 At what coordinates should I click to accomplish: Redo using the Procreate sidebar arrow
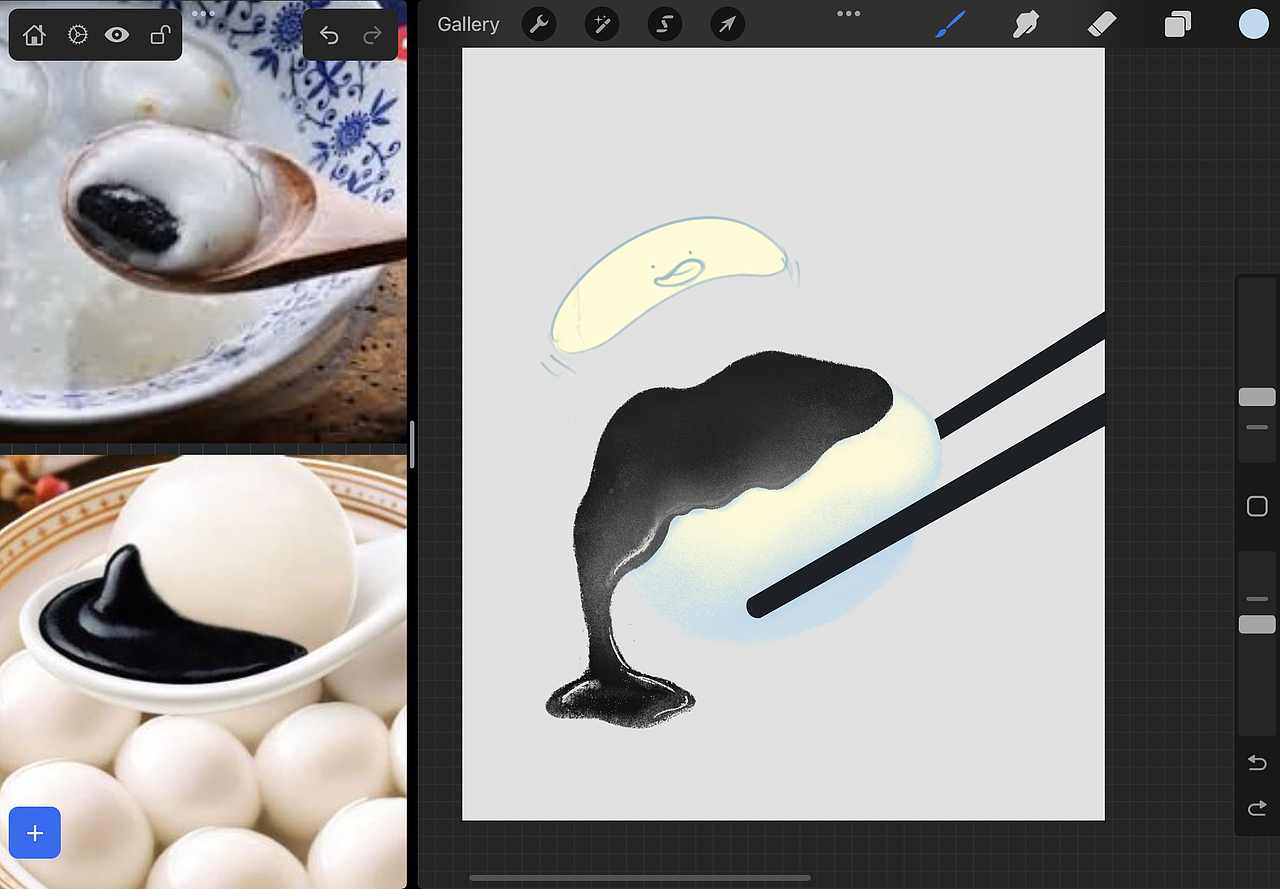(1257, 808)
